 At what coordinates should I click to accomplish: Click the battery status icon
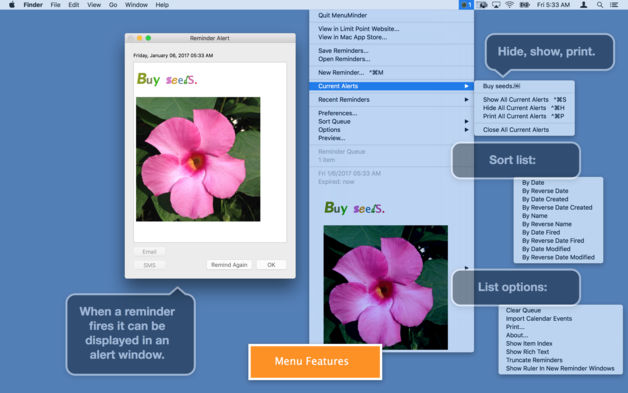525,5
